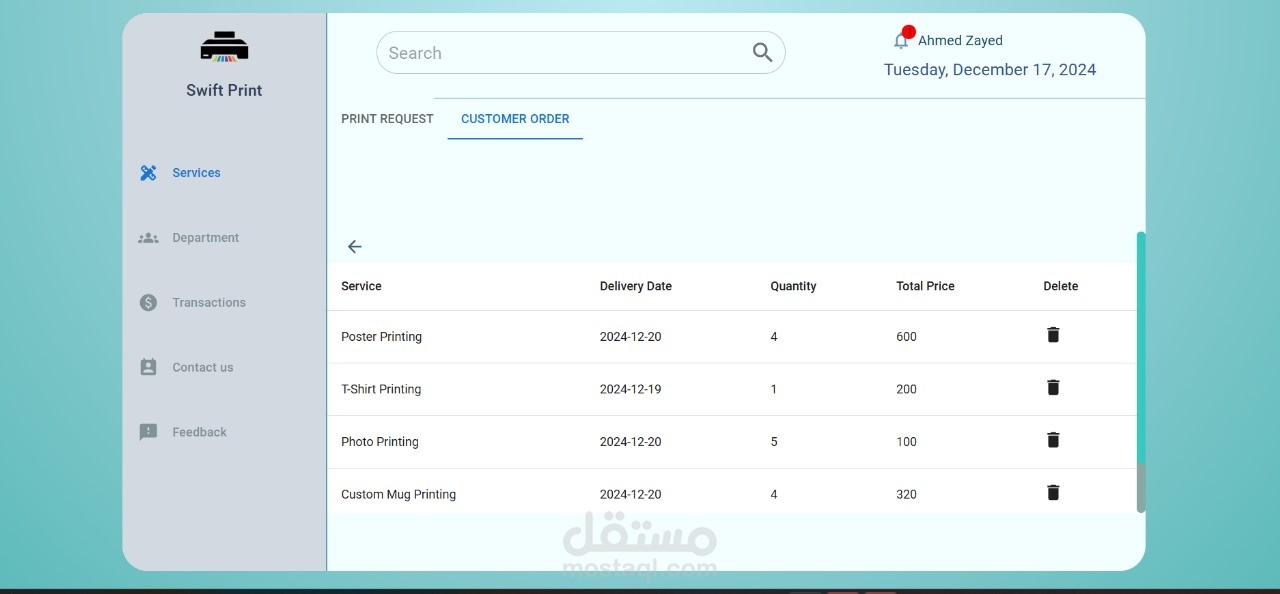Click the Quantity column header
Image resolution: width=1280 pixels, height=594 pixels.
point(793,286)
